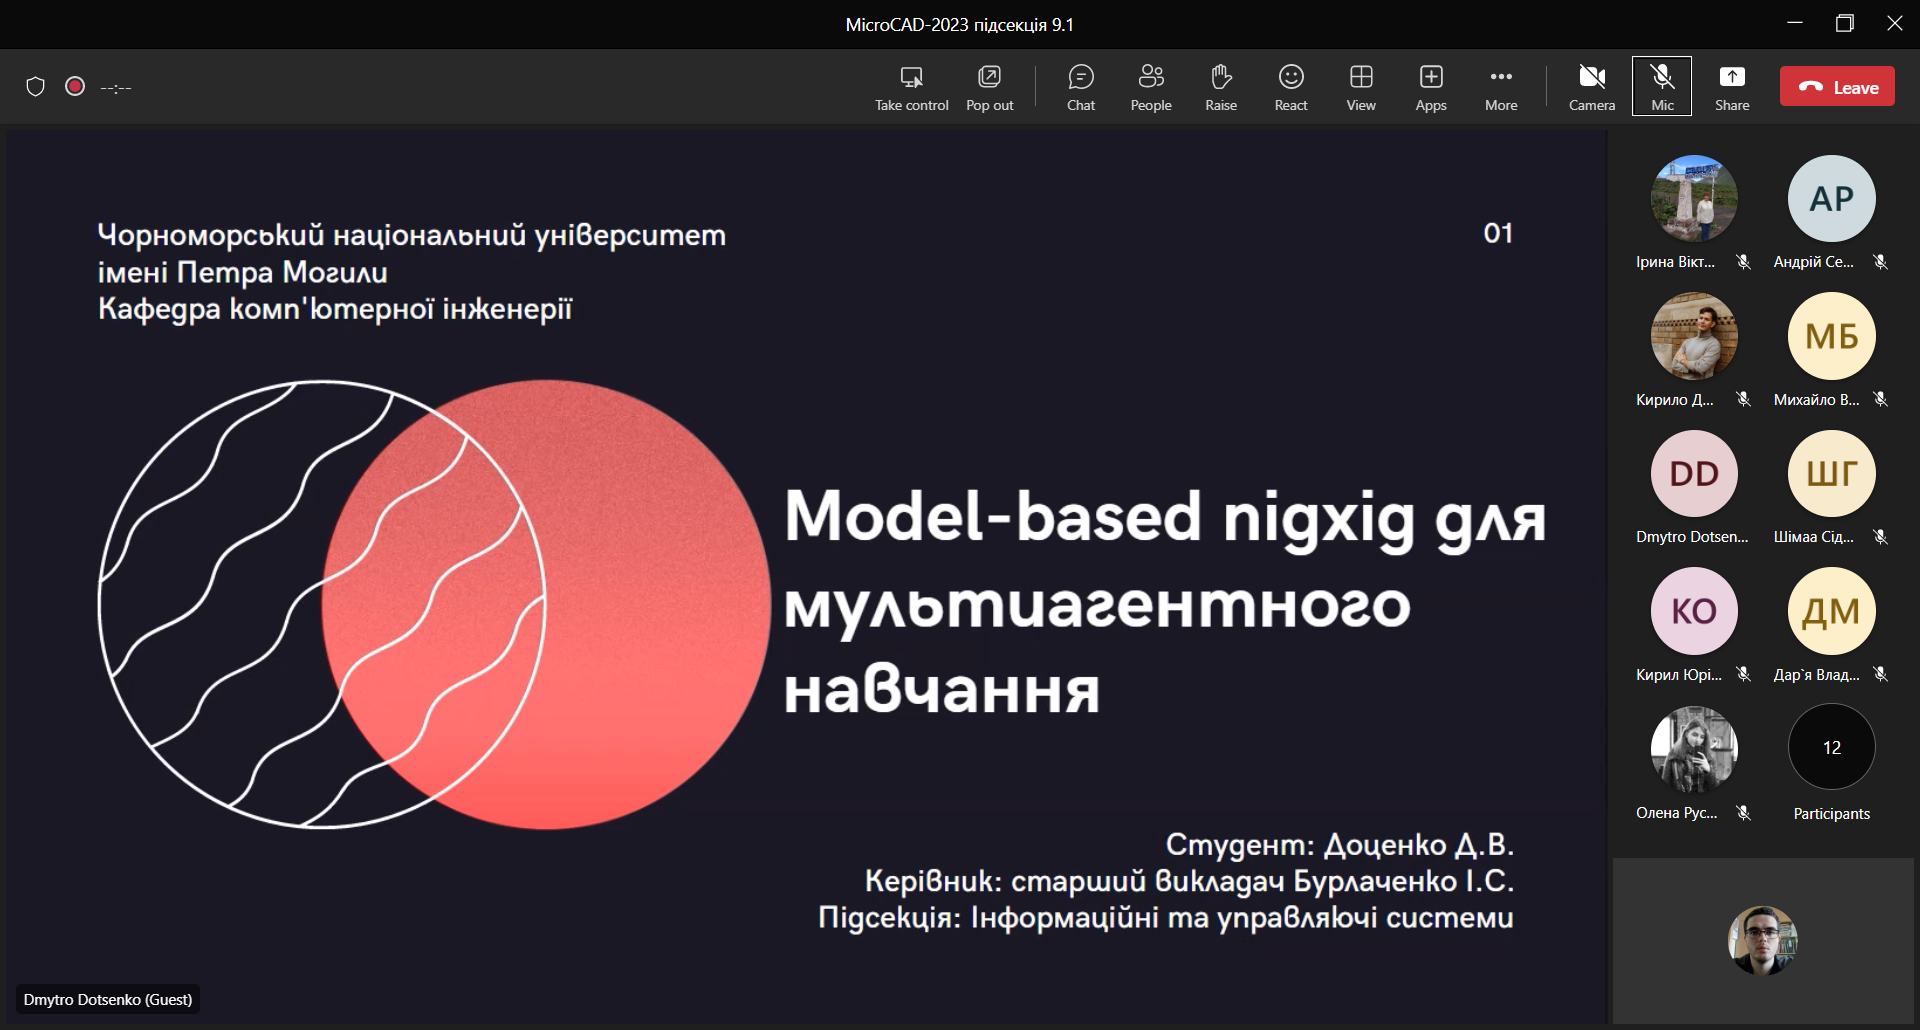Click the self-view video thumbnail
This screenshot has height=1030, width=1920.
(1762, 940)
